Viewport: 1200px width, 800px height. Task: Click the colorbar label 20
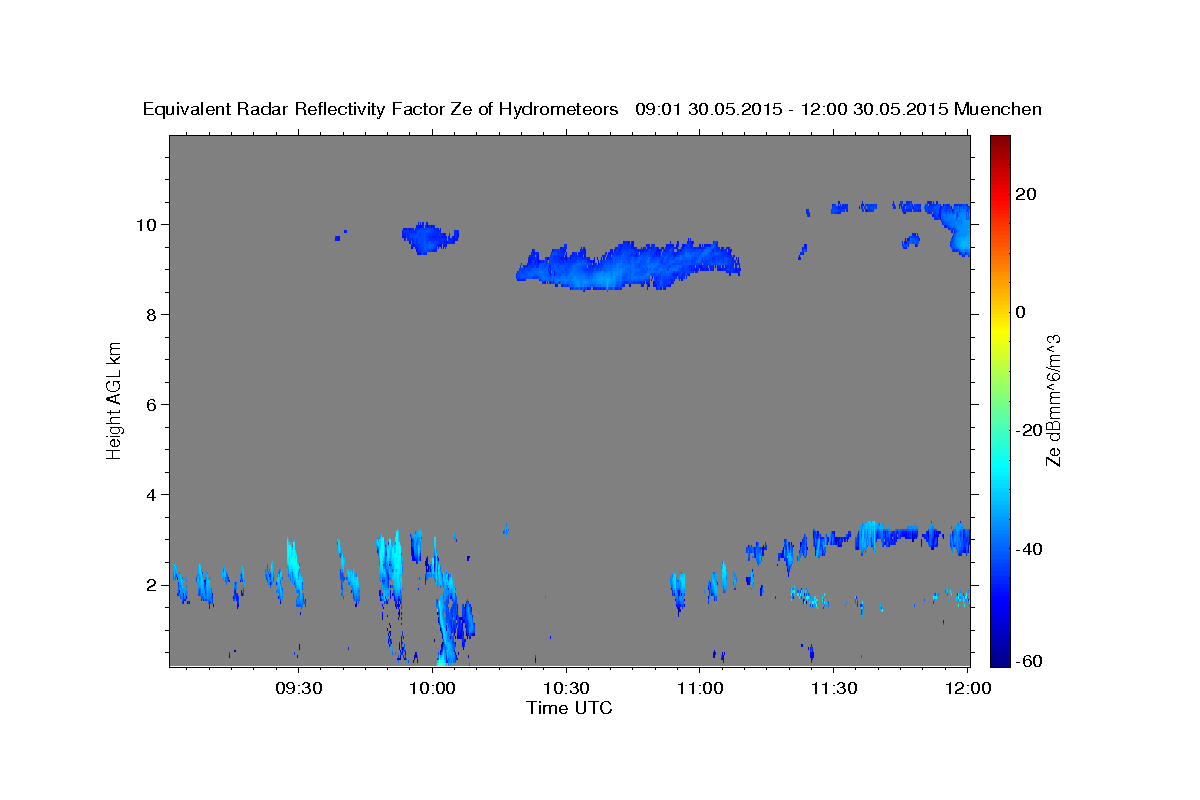pos(1025,194)
